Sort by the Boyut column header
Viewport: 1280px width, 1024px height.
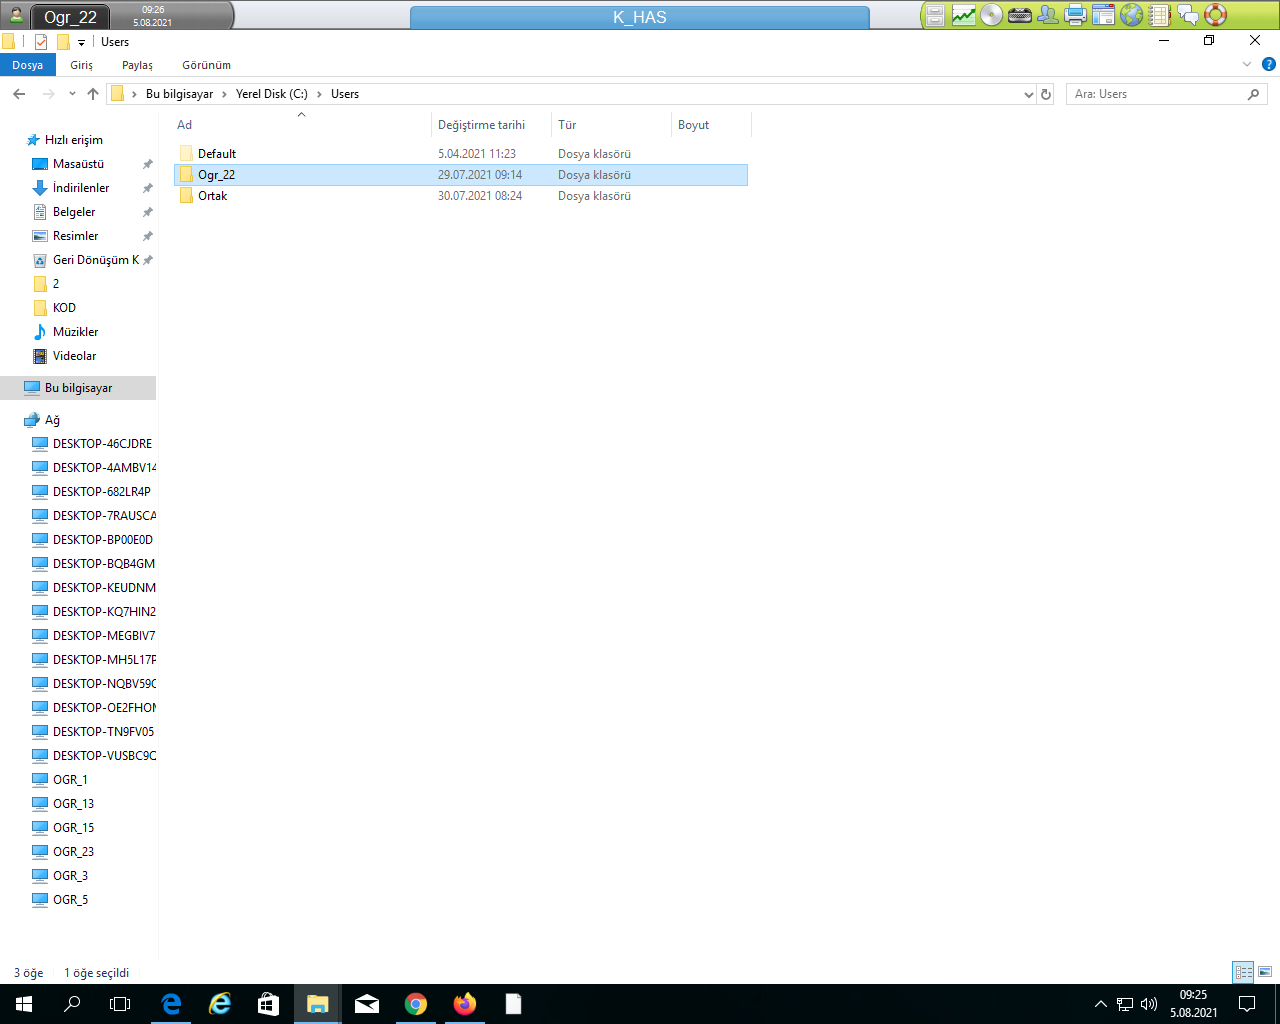711,125
